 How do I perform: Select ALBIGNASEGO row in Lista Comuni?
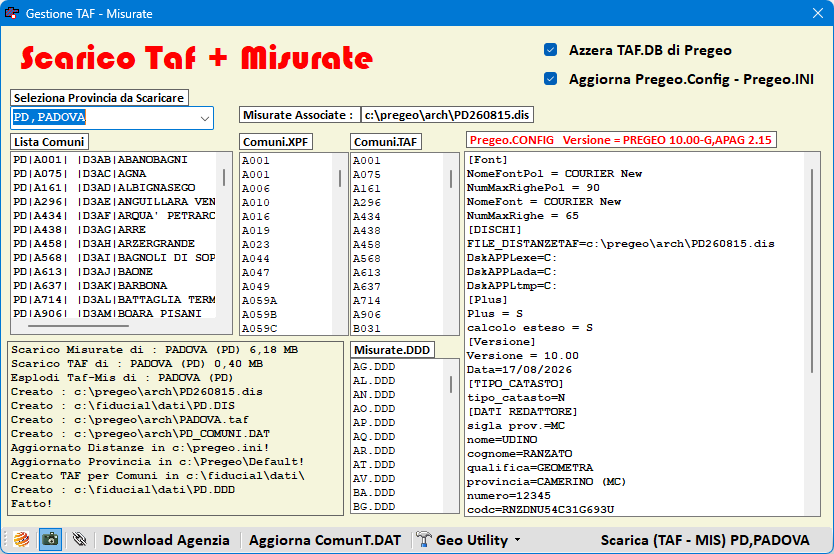pos(114,187)
